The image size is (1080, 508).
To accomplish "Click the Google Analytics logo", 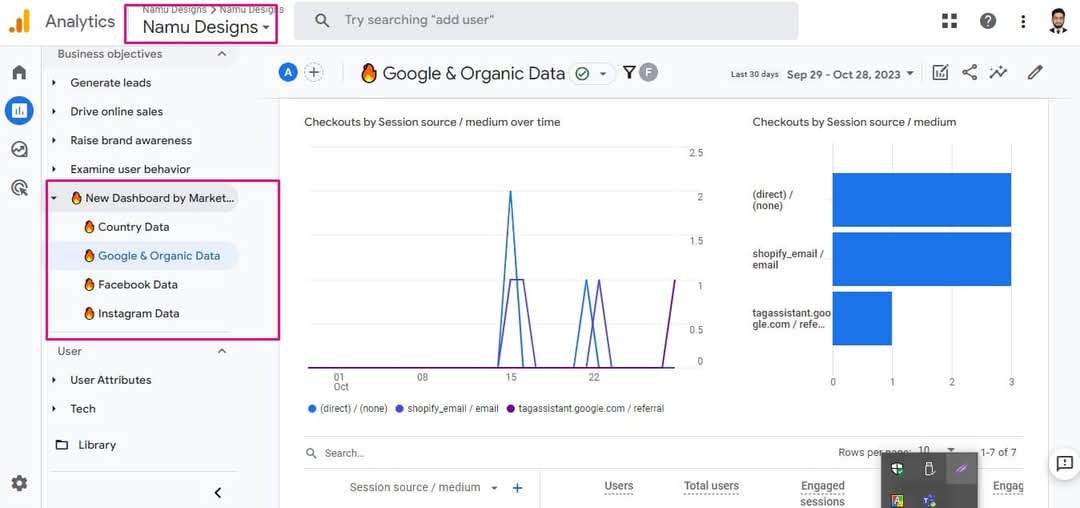I will [x=19, y=21].
